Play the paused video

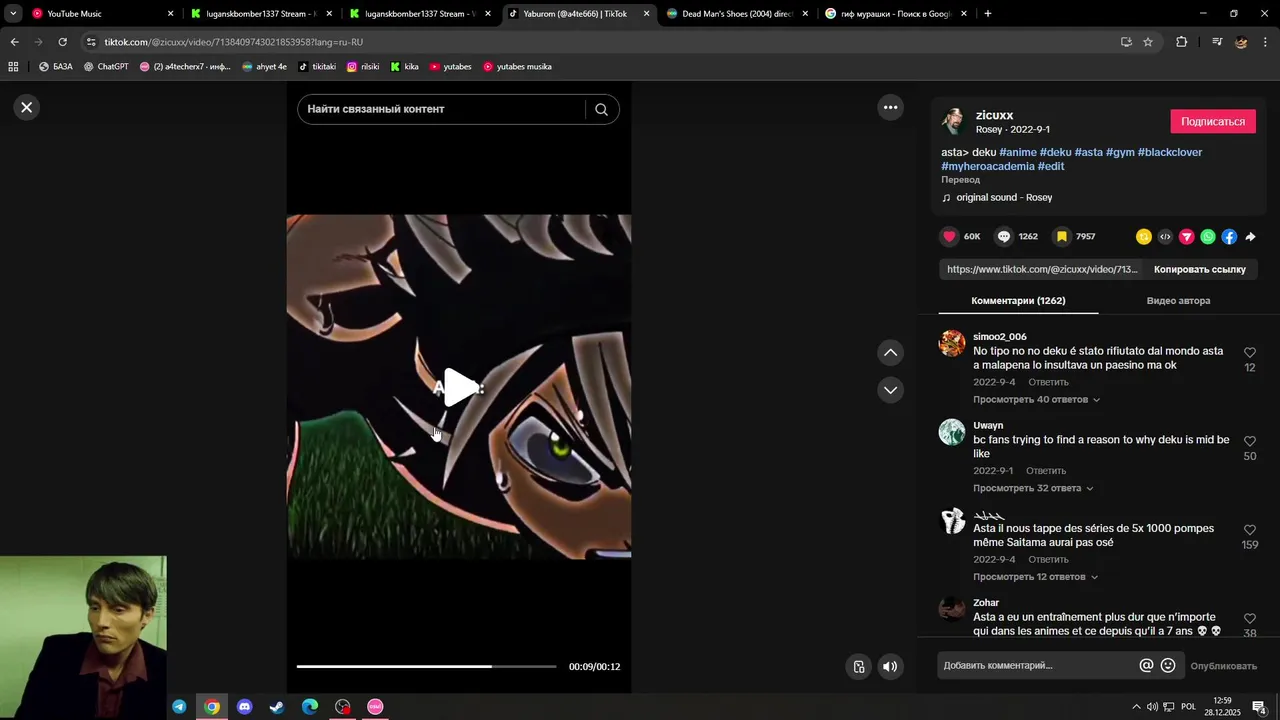[459, 387]
